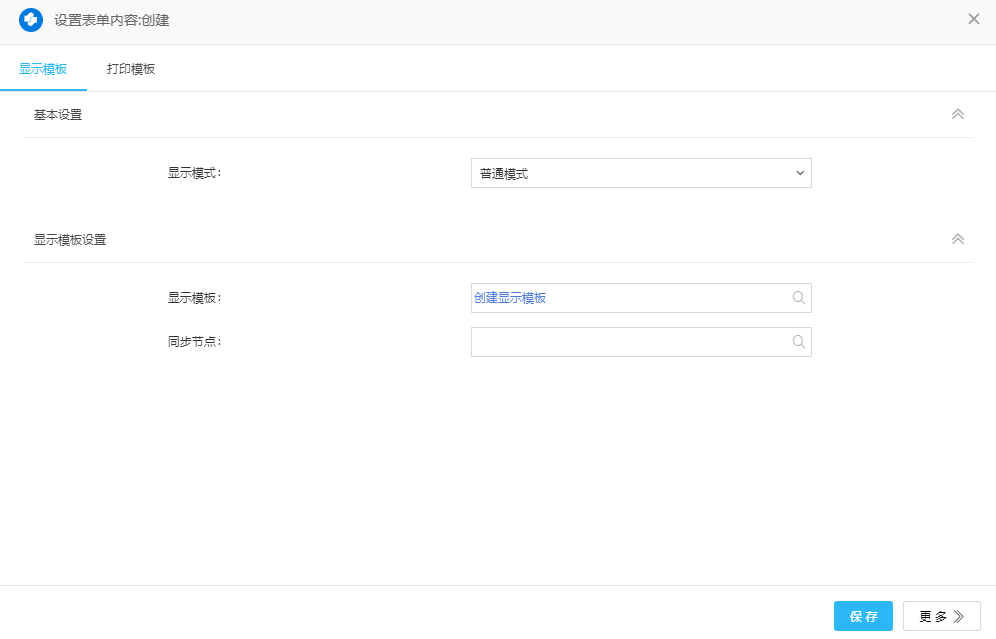This screenshot has width=996, height=639.
Task: Click the blue app logo icon
Action: pyautogui.click(x=31, y=19)
